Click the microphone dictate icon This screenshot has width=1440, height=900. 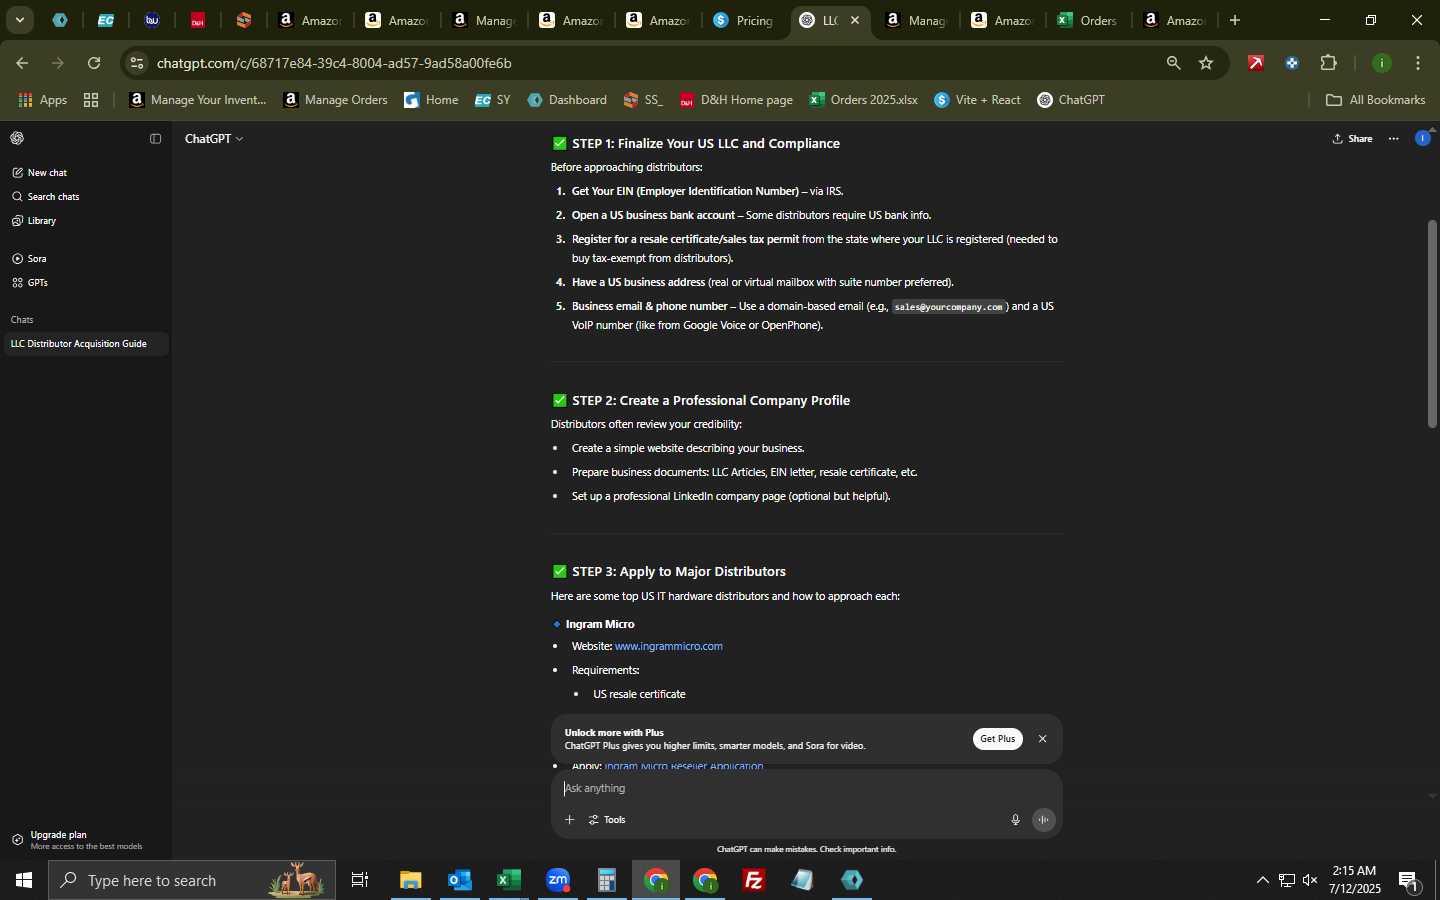tap(1015, 820)
